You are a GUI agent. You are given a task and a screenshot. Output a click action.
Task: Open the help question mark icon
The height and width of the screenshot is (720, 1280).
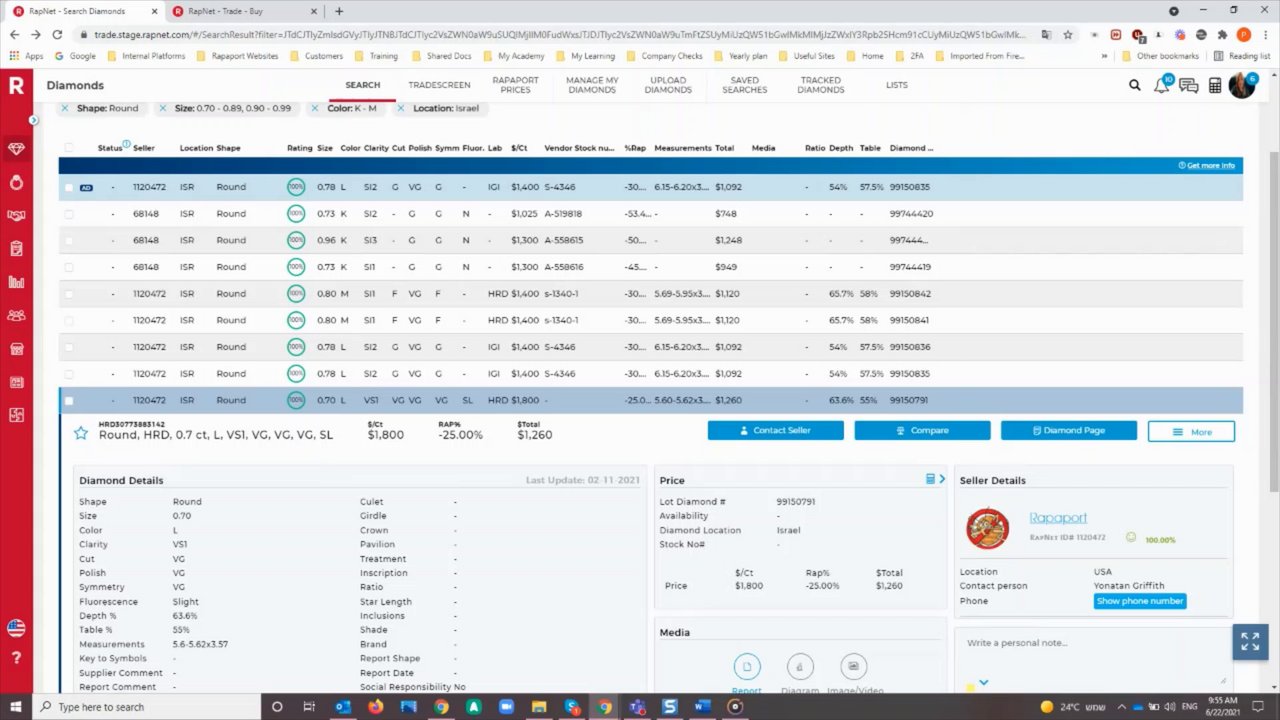point(16,659)
